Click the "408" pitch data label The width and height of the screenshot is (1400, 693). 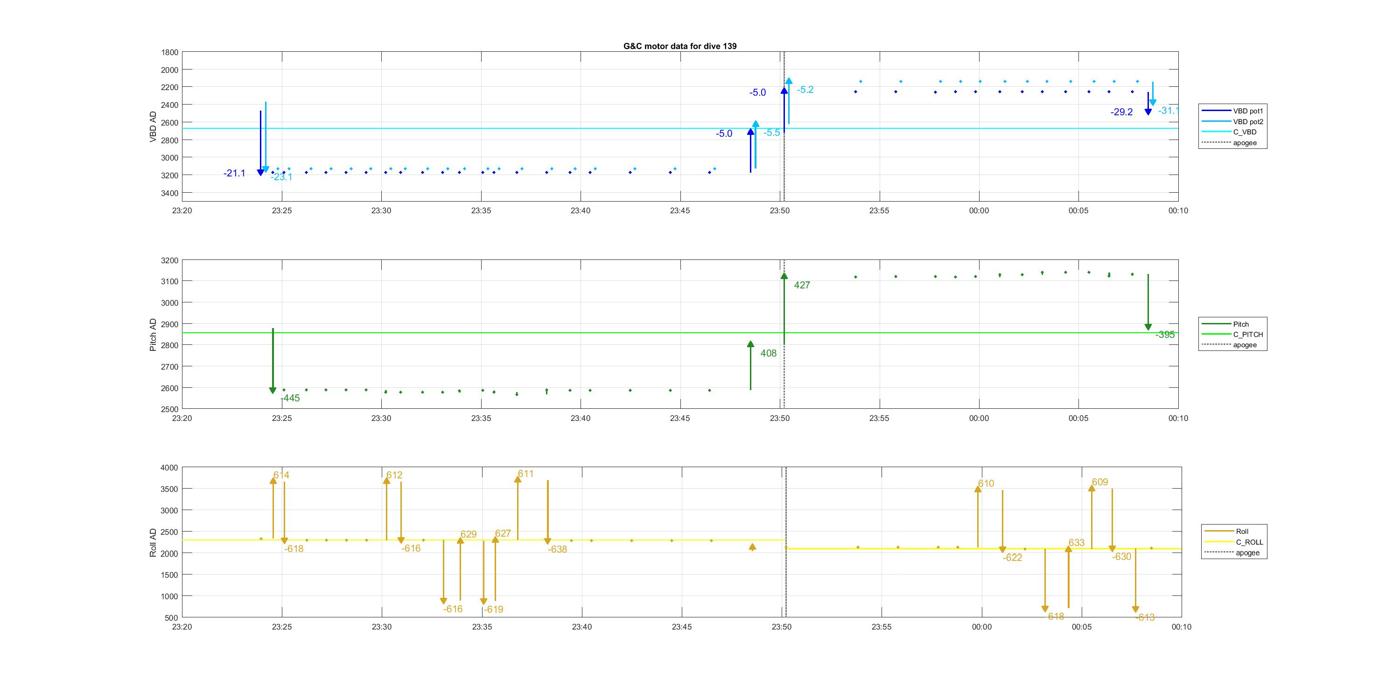point(769,353)
